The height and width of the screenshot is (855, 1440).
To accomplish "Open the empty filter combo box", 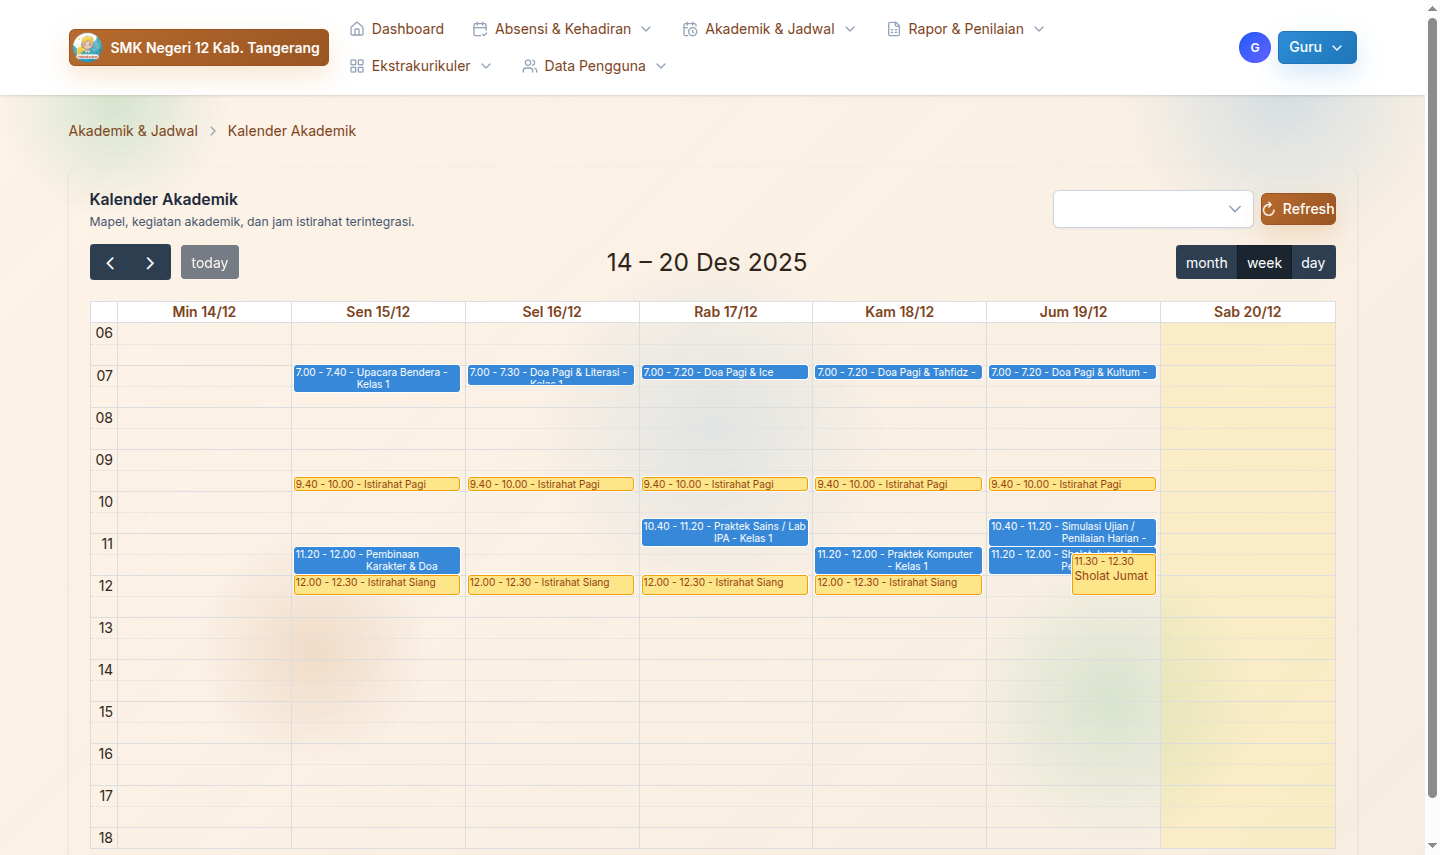I will pos(1152,209).
